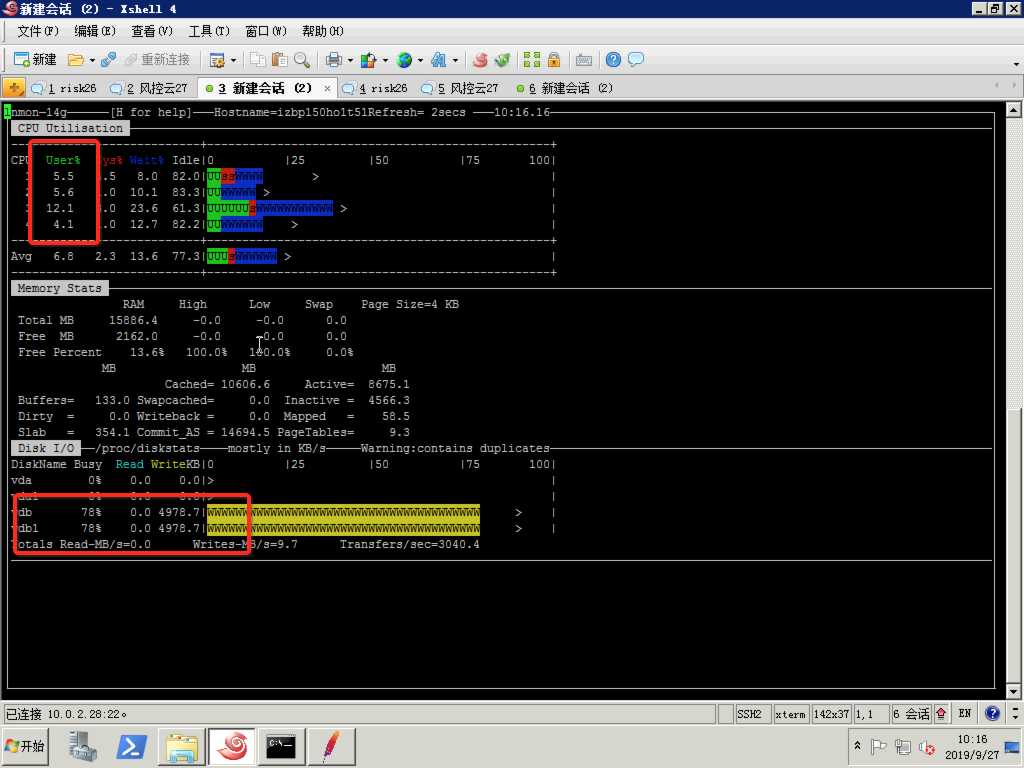Viewport: 1024px width, 768px height.
Task: Open the 开始 Start menu
Action: point(25,746)
